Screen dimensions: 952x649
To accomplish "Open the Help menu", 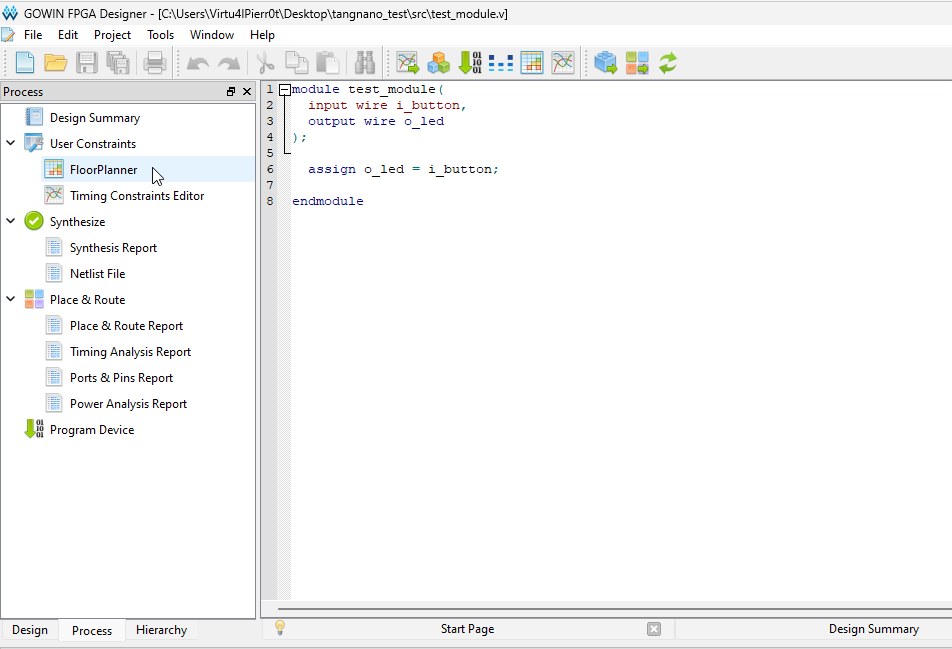I will point(262,35).
